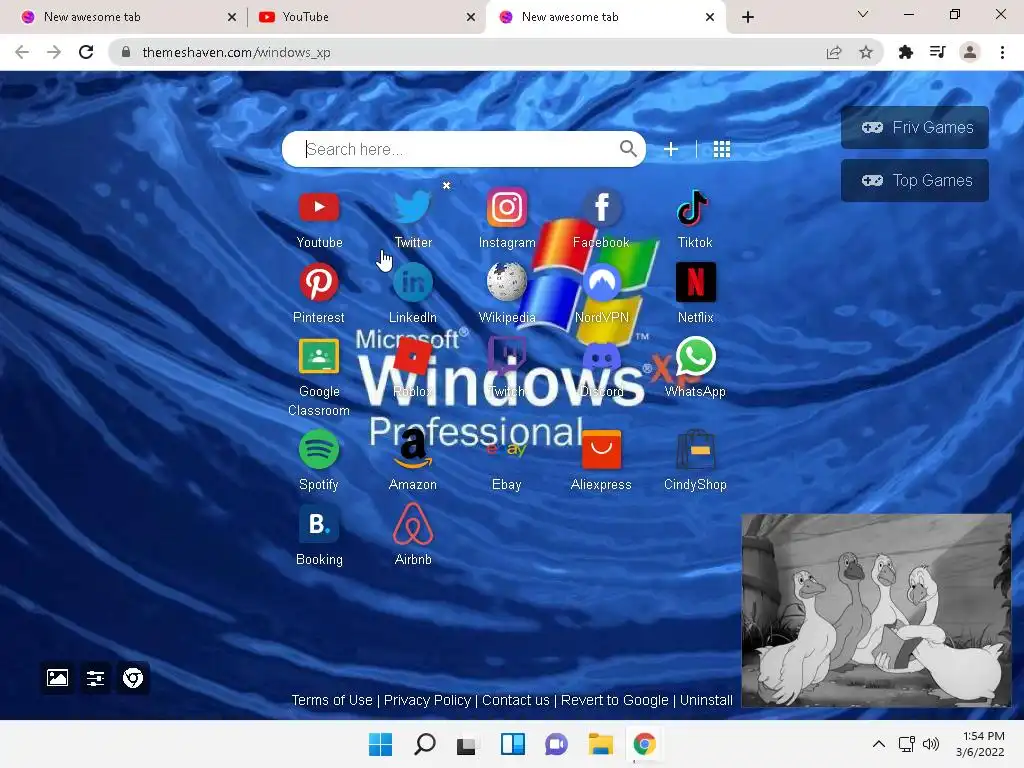Reload the current page

tap(86, 52)
